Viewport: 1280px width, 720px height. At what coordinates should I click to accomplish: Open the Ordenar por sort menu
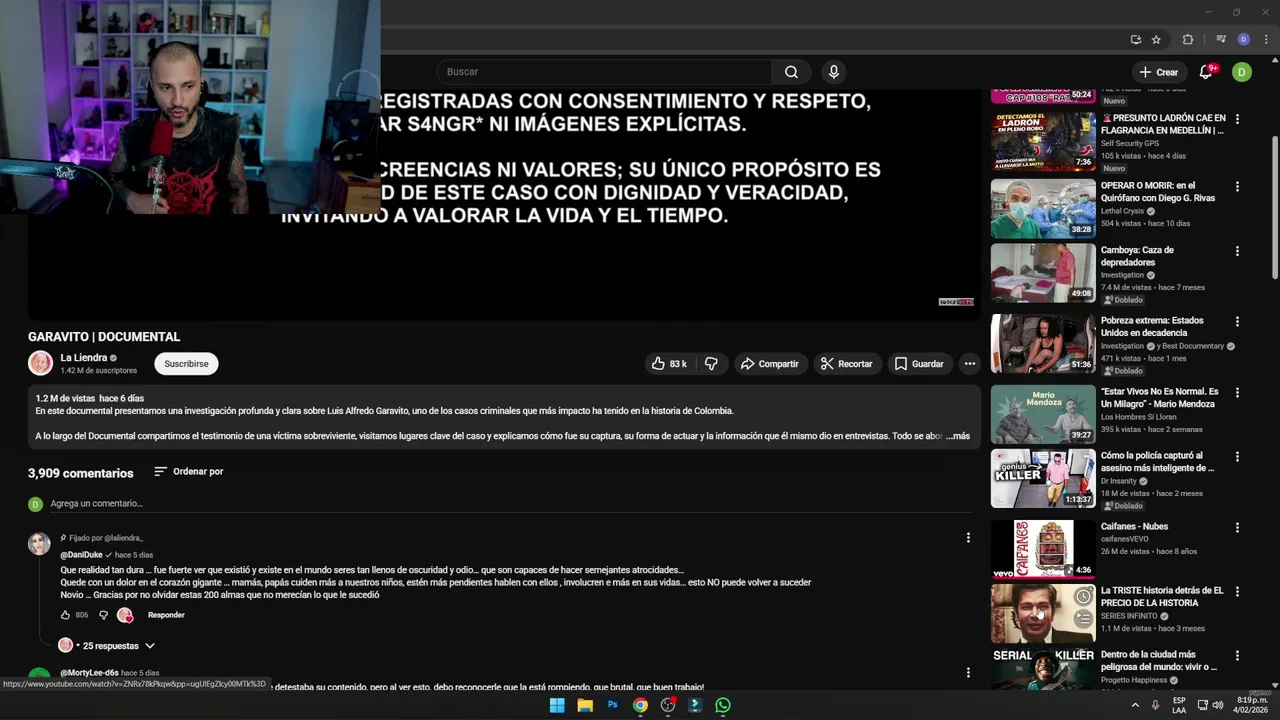(x=188, y=472)
